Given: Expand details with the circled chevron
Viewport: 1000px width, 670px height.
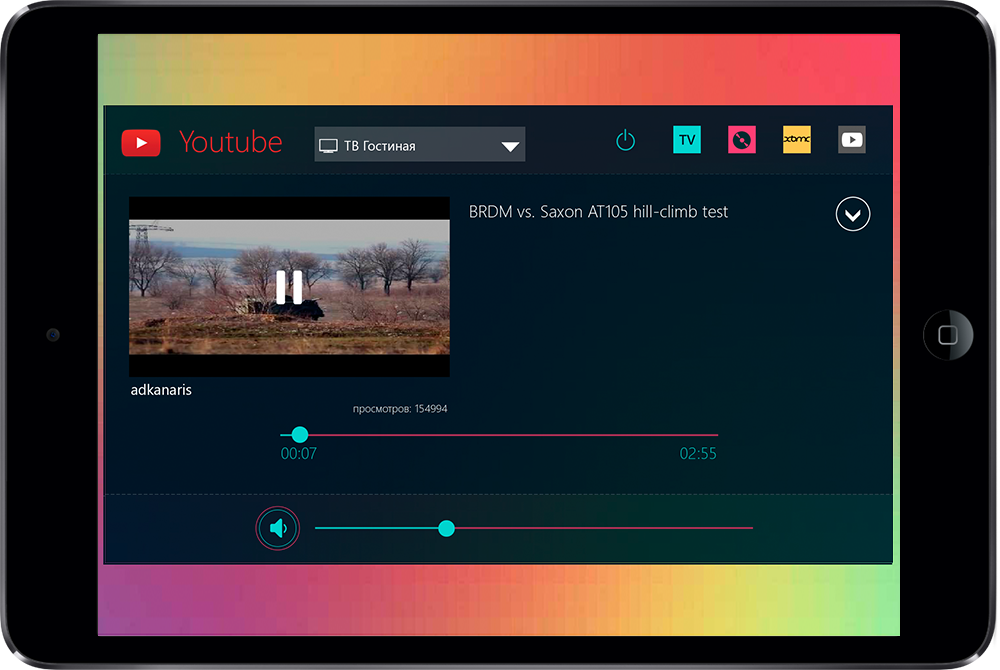Looking at the screenshot, I should pyautogui.click(x=853, y=214).
